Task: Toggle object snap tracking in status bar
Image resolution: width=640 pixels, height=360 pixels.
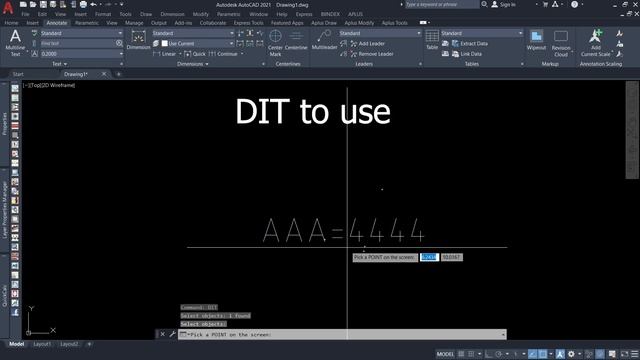Action: 533,354
